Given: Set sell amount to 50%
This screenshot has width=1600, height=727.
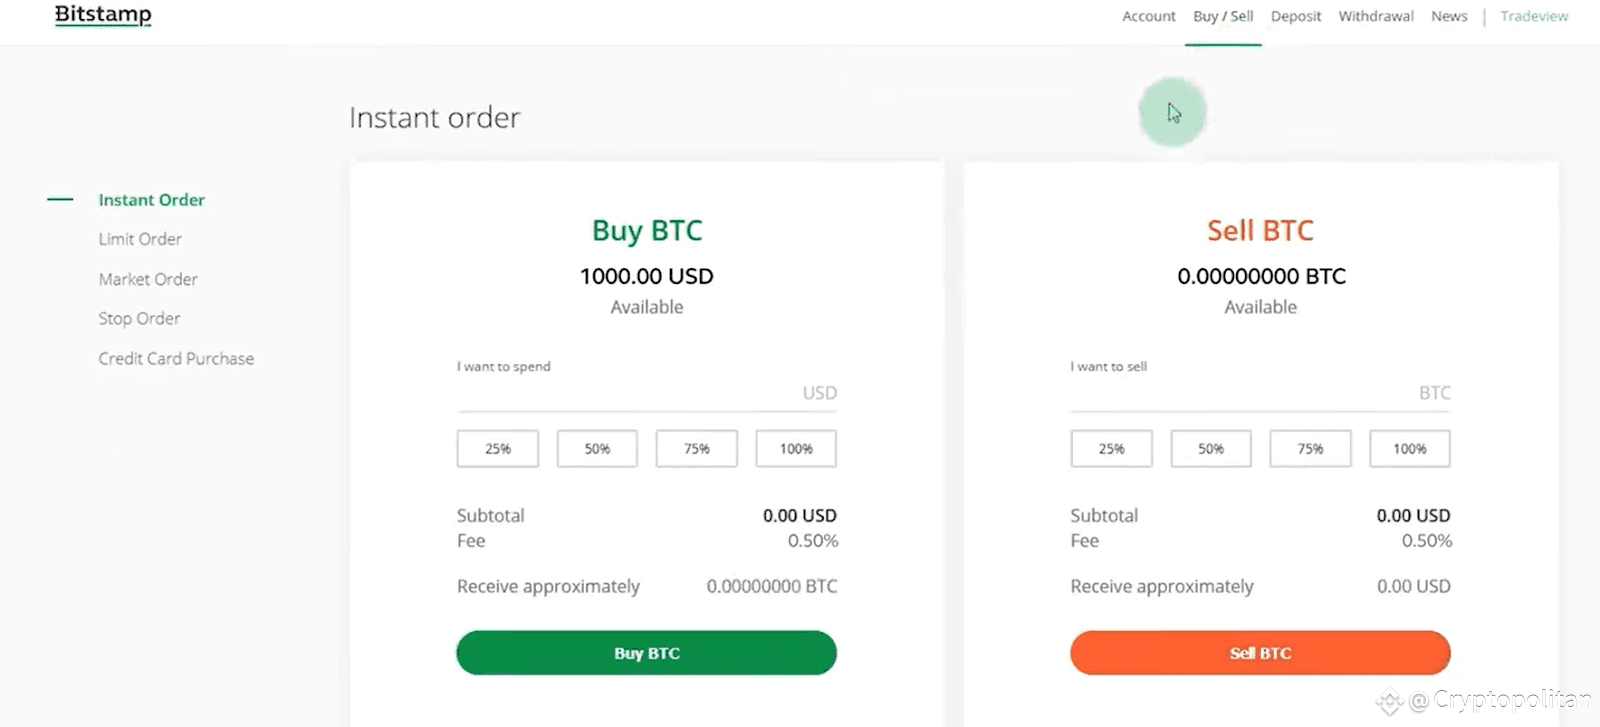Looking at the screenshot, I should (1211, 449).
